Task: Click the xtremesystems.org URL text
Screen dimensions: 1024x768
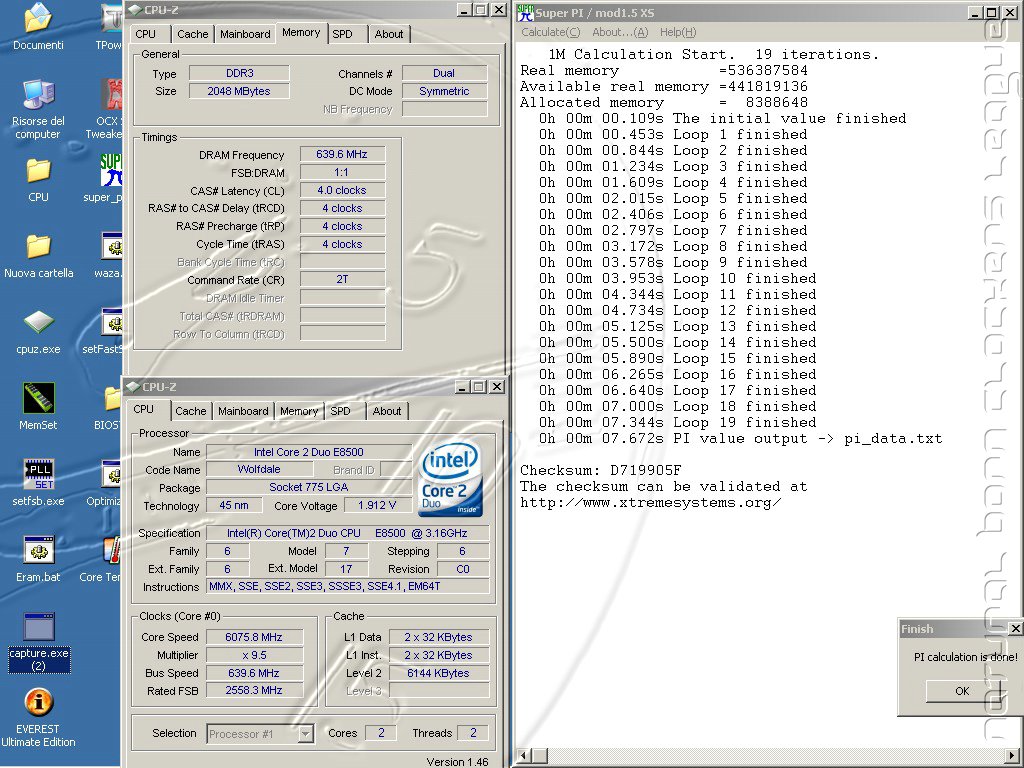Action: tap(650, 502)
